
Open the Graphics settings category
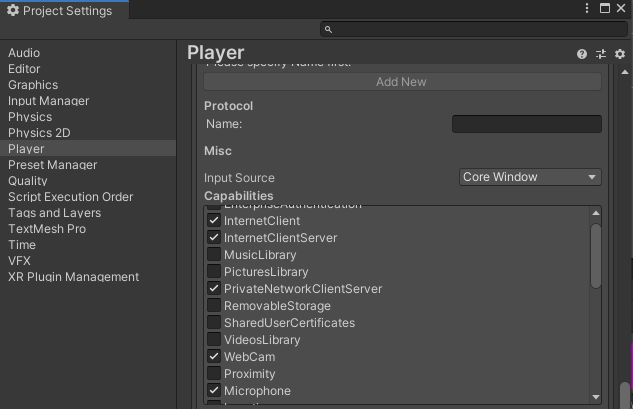point(88,85)
